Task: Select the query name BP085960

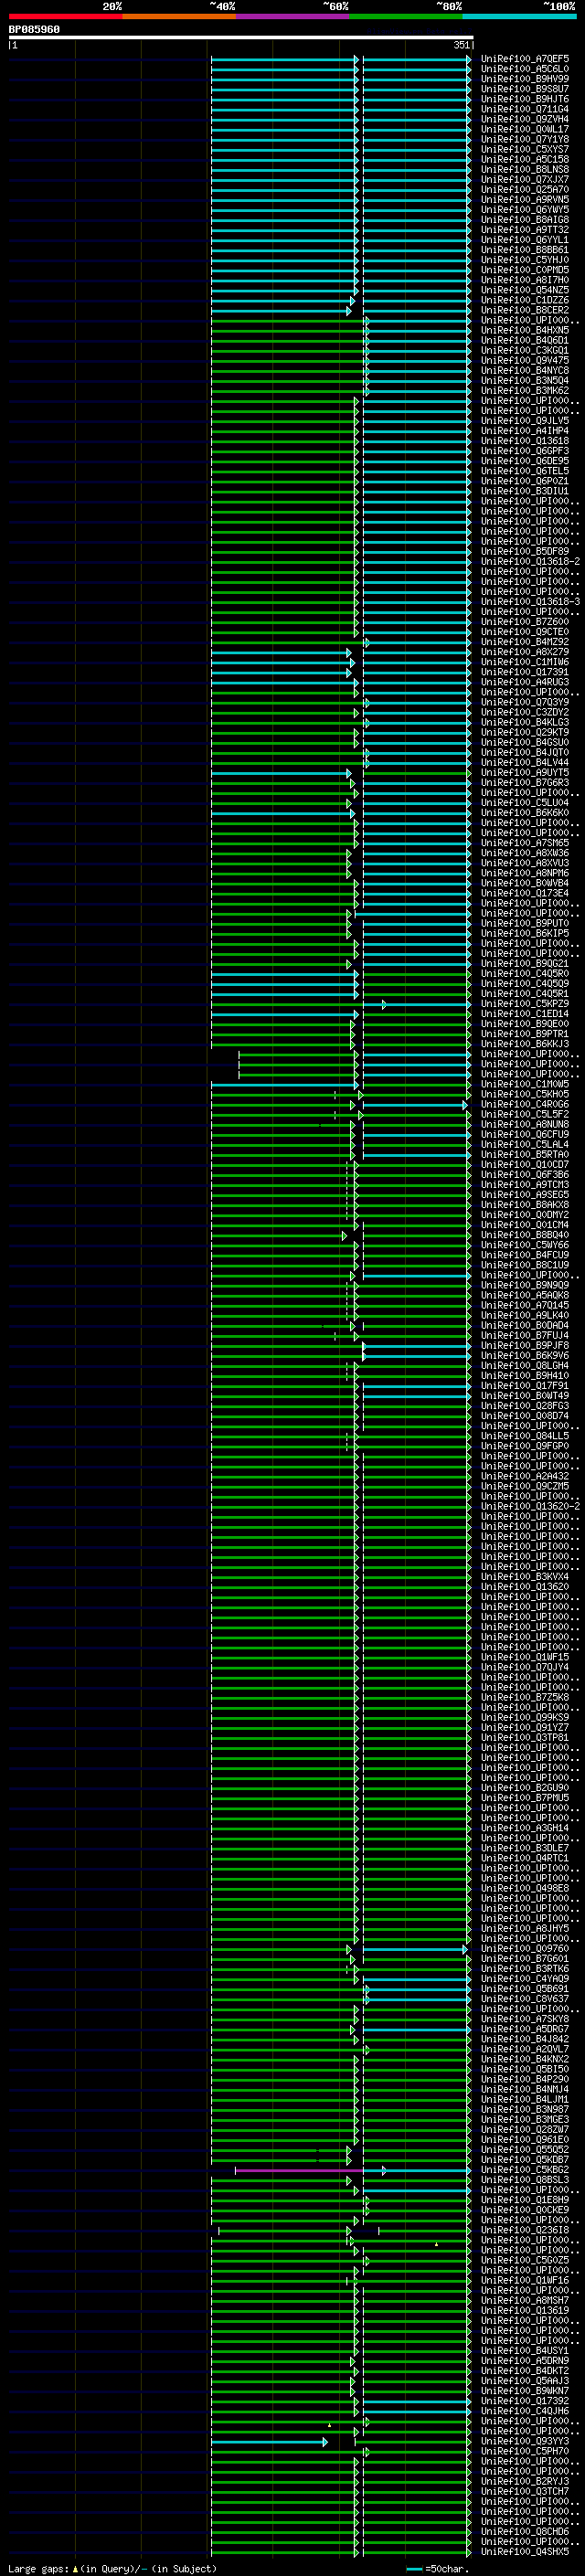Action: point(34,30)
